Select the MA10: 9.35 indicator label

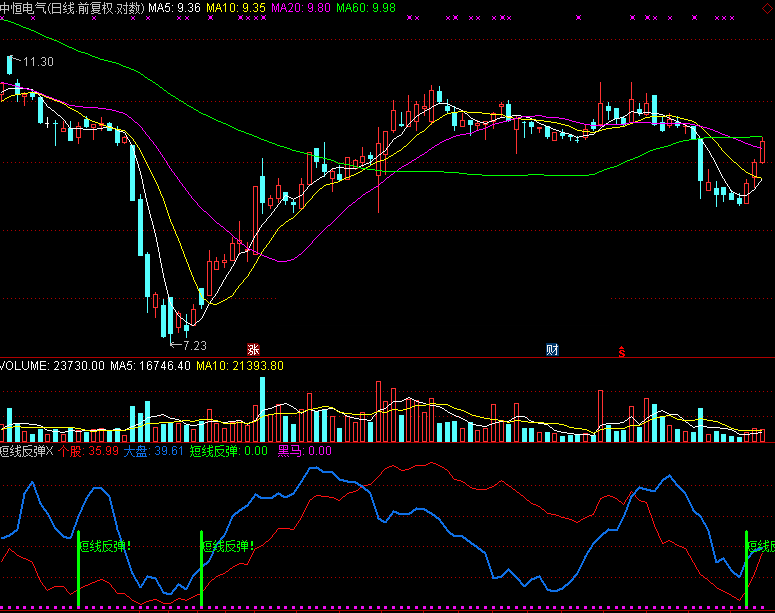(x=236, y=8)
